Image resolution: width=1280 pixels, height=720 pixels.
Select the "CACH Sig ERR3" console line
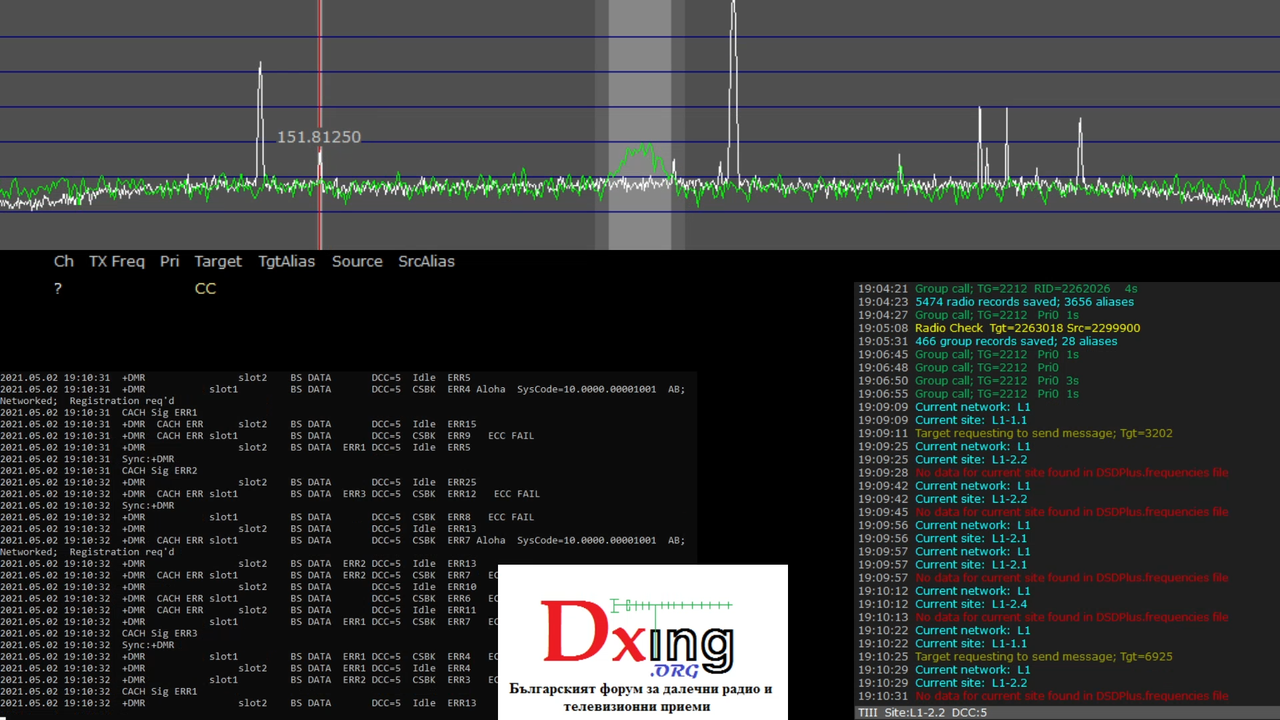[x=99, y=633]
